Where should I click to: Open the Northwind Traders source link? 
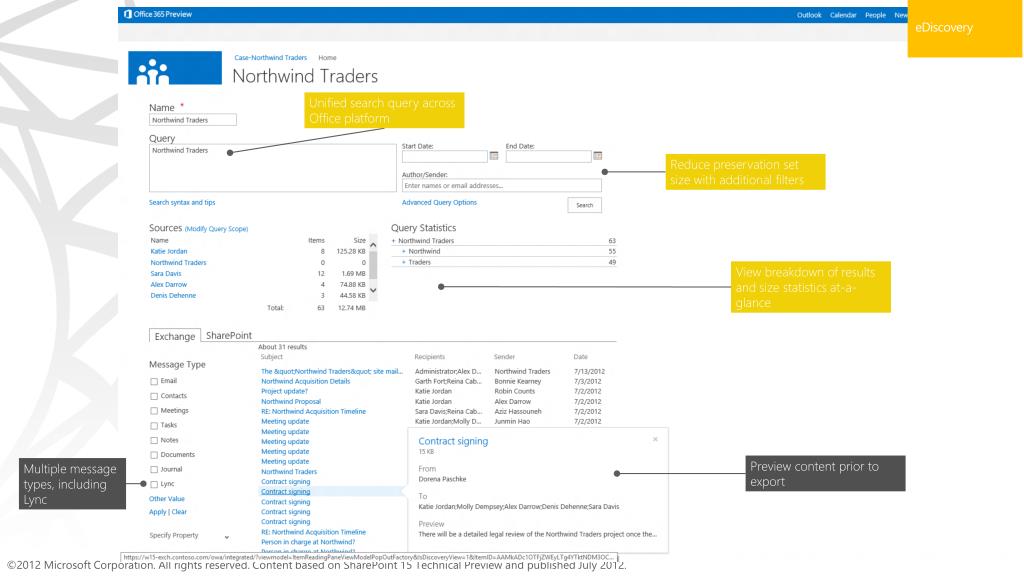pyautogui.click(x=178, y=263)
